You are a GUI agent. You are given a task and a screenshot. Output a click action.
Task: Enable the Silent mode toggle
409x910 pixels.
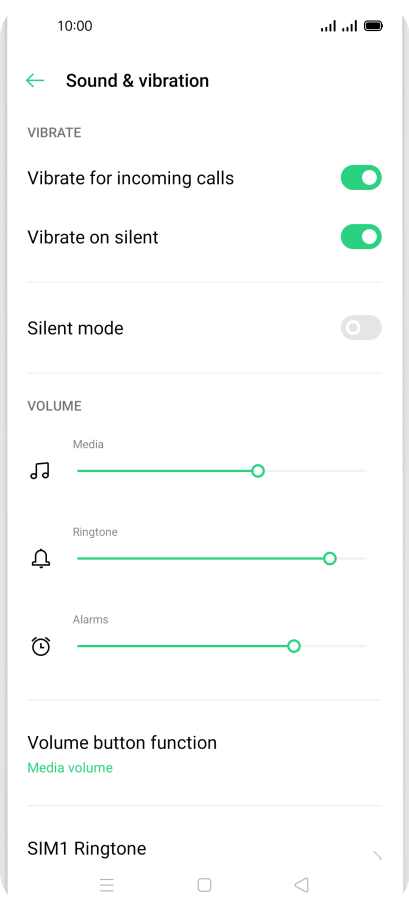[x=361, y=328]
